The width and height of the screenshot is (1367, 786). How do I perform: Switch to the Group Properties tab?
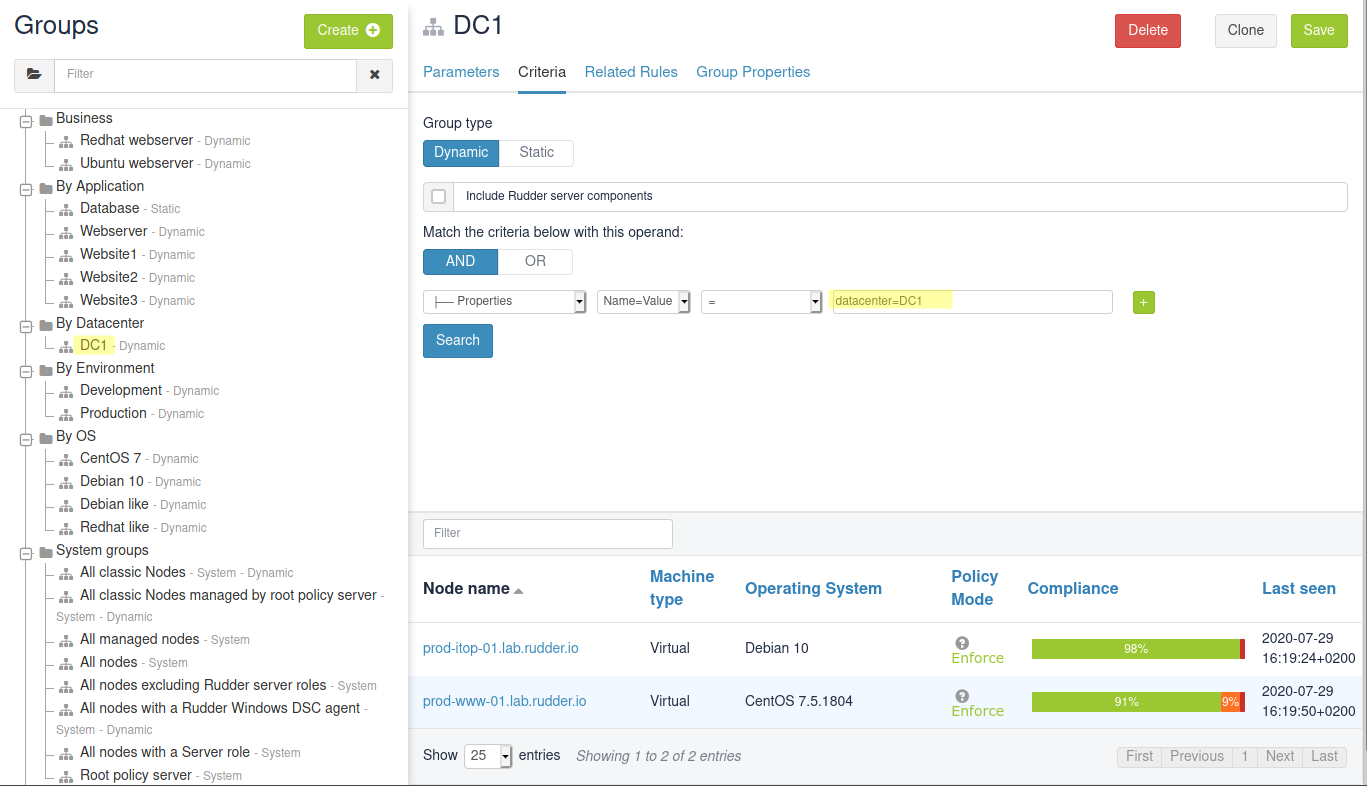753,72
